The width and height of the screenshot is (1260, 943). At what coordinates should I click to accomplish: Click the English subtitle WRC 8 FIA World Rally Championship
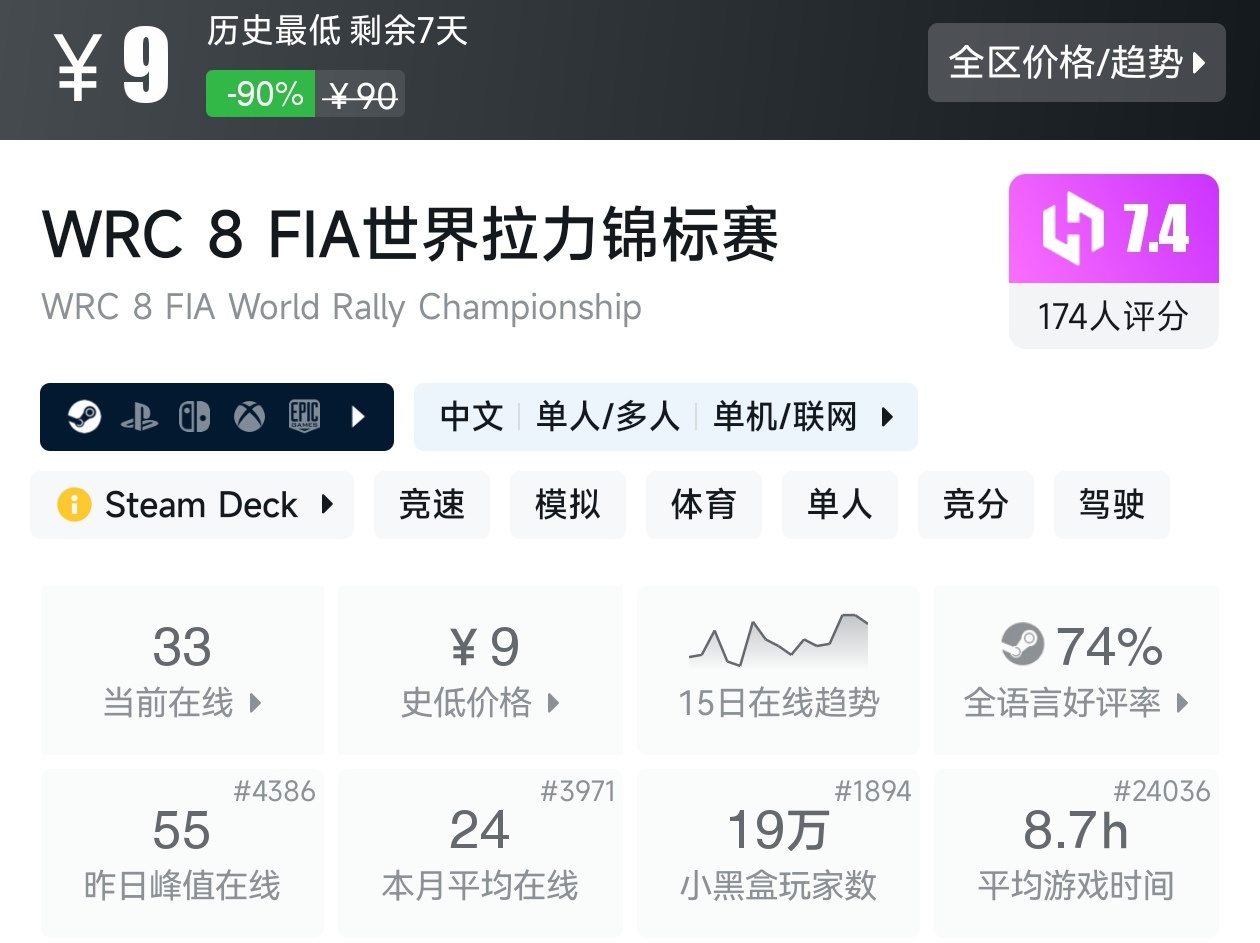(x=341, y=307)
